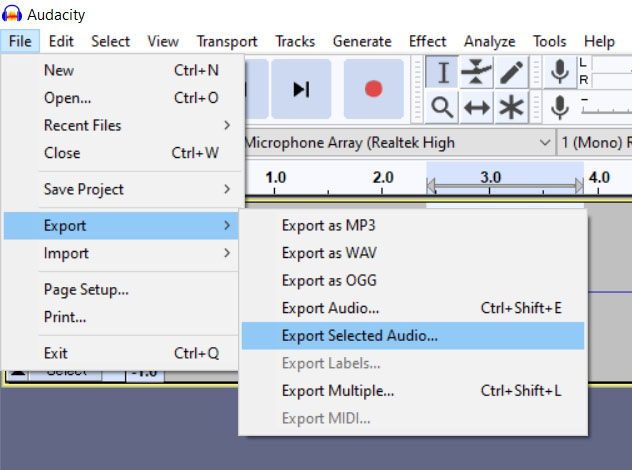Screen dimensions: 632x470
Task: Select Export Selected Audio... entry
Action: click(413, 336)
